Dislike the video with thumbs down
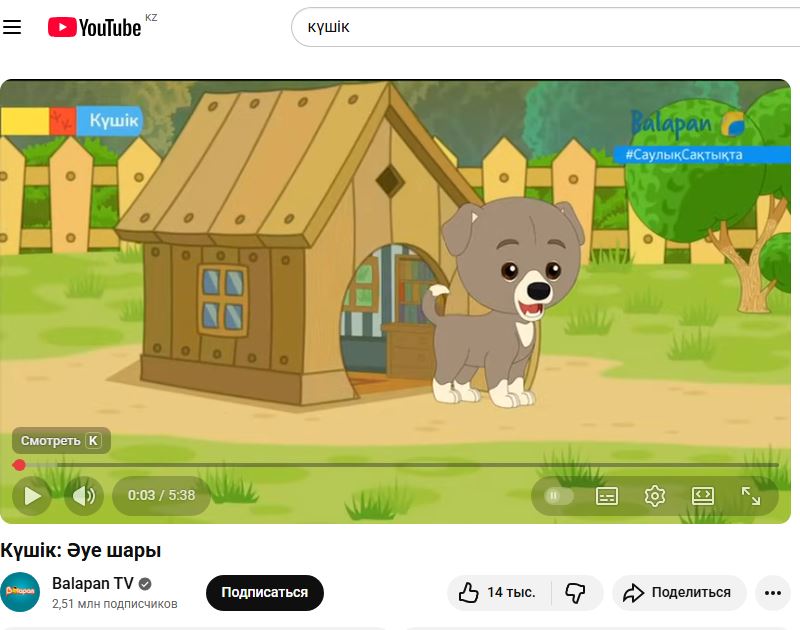Viewport: 800px width, 630px height. click(x=575, y=593)
